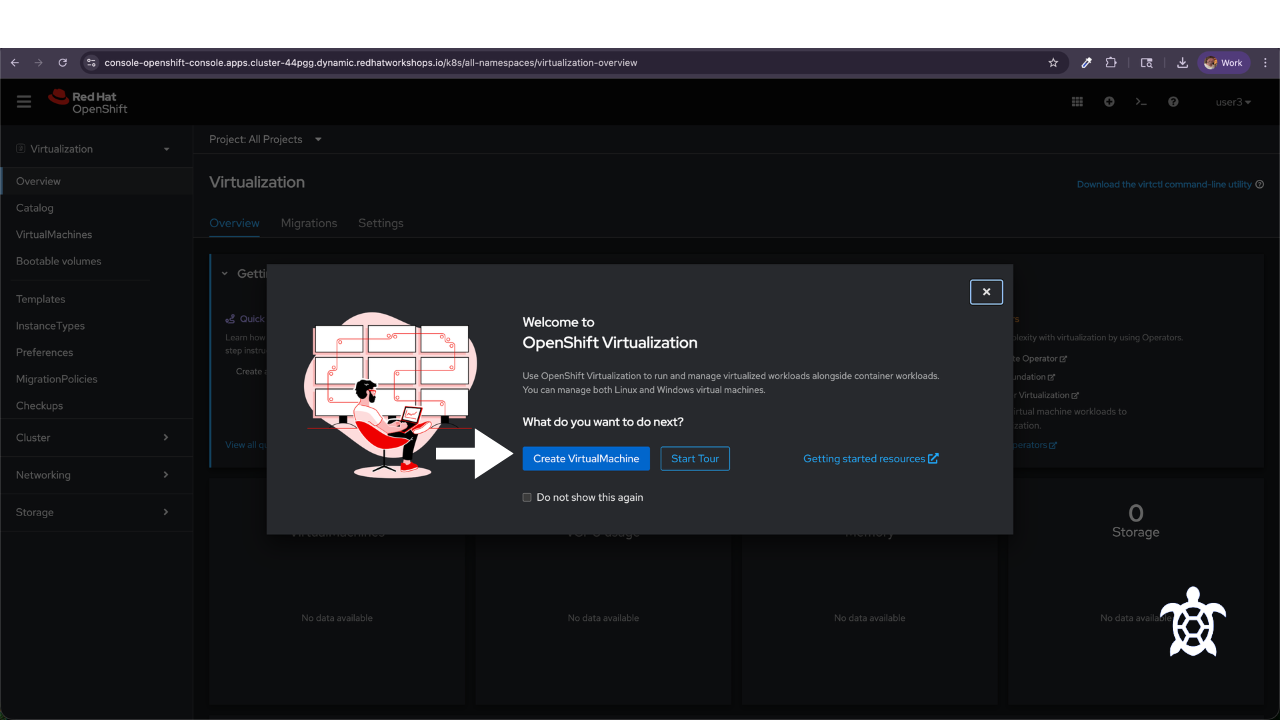
Task: Open Bootable volumes in the sidebar
Action: coord(96,261)
